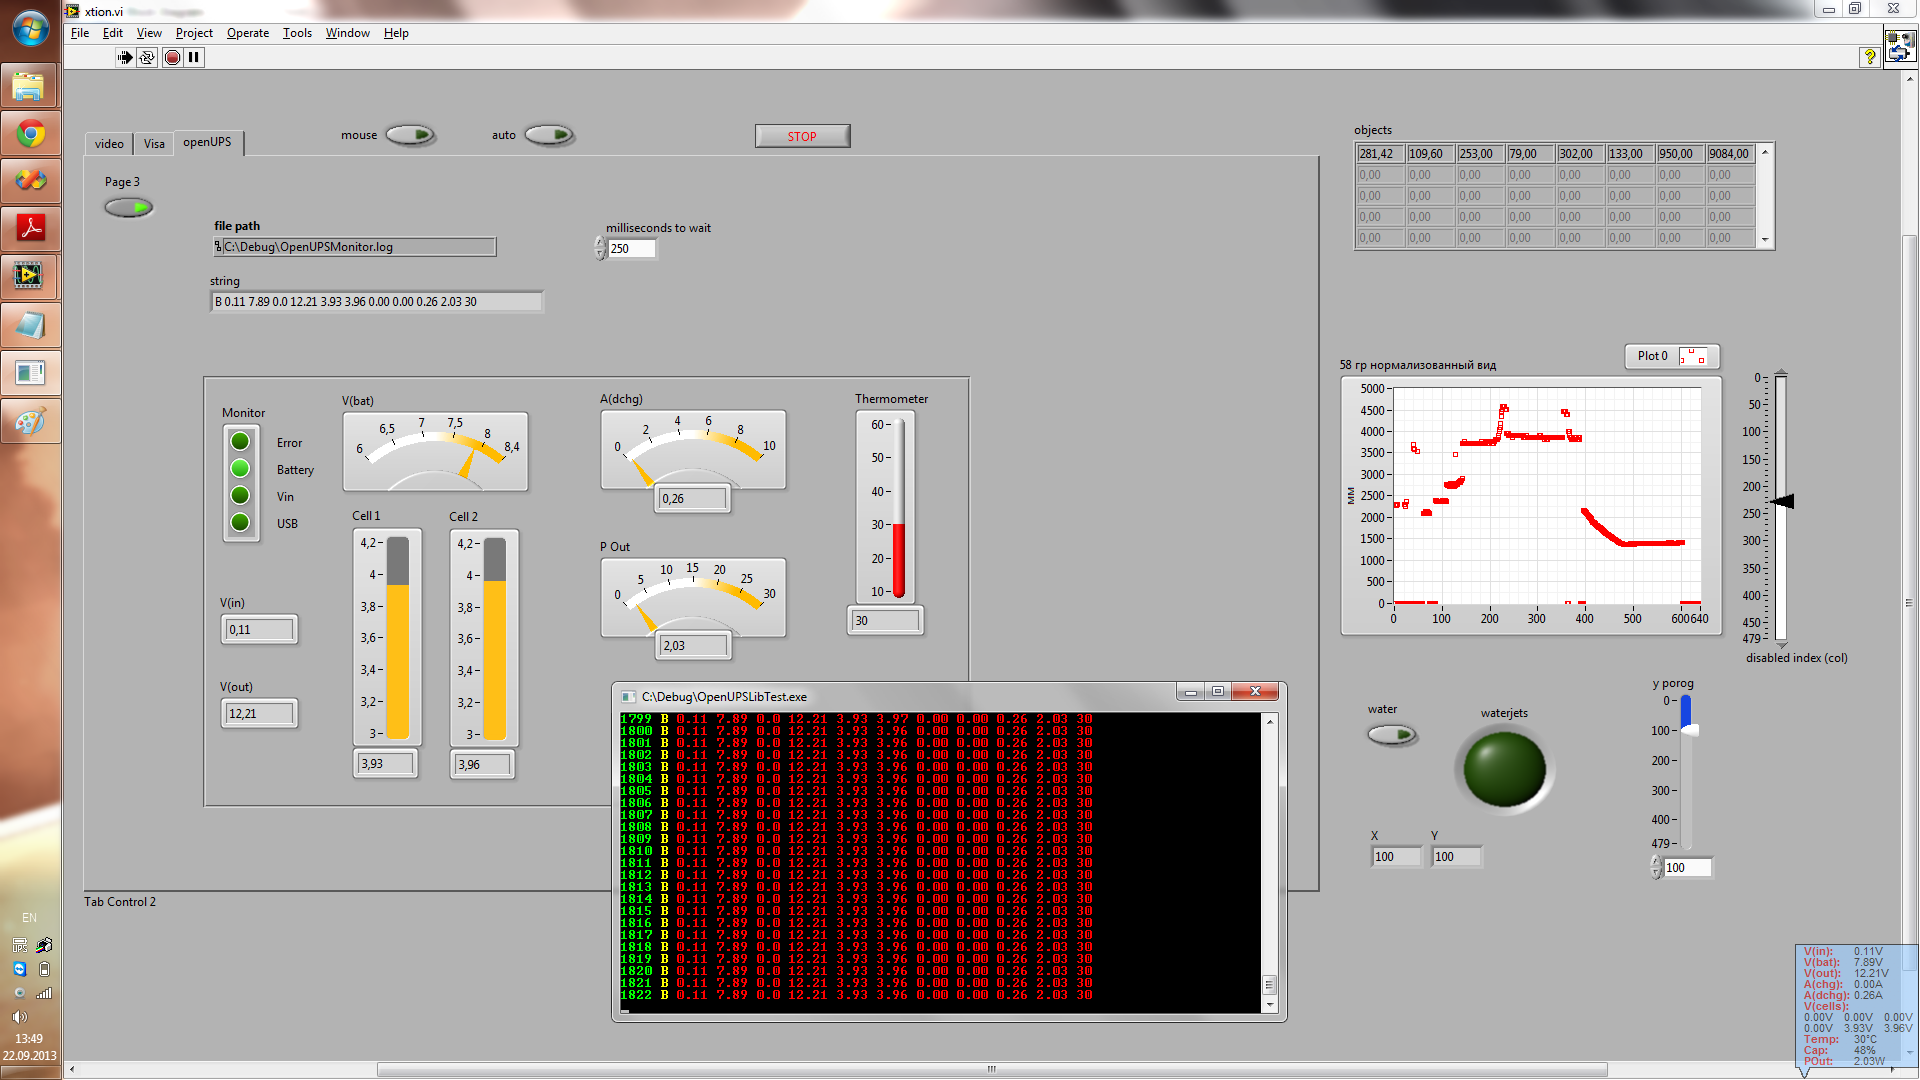This screenshot has height=1080, width=1920.
Task: Open the context help question mark icon
Action: click(x=1869, y=57)
